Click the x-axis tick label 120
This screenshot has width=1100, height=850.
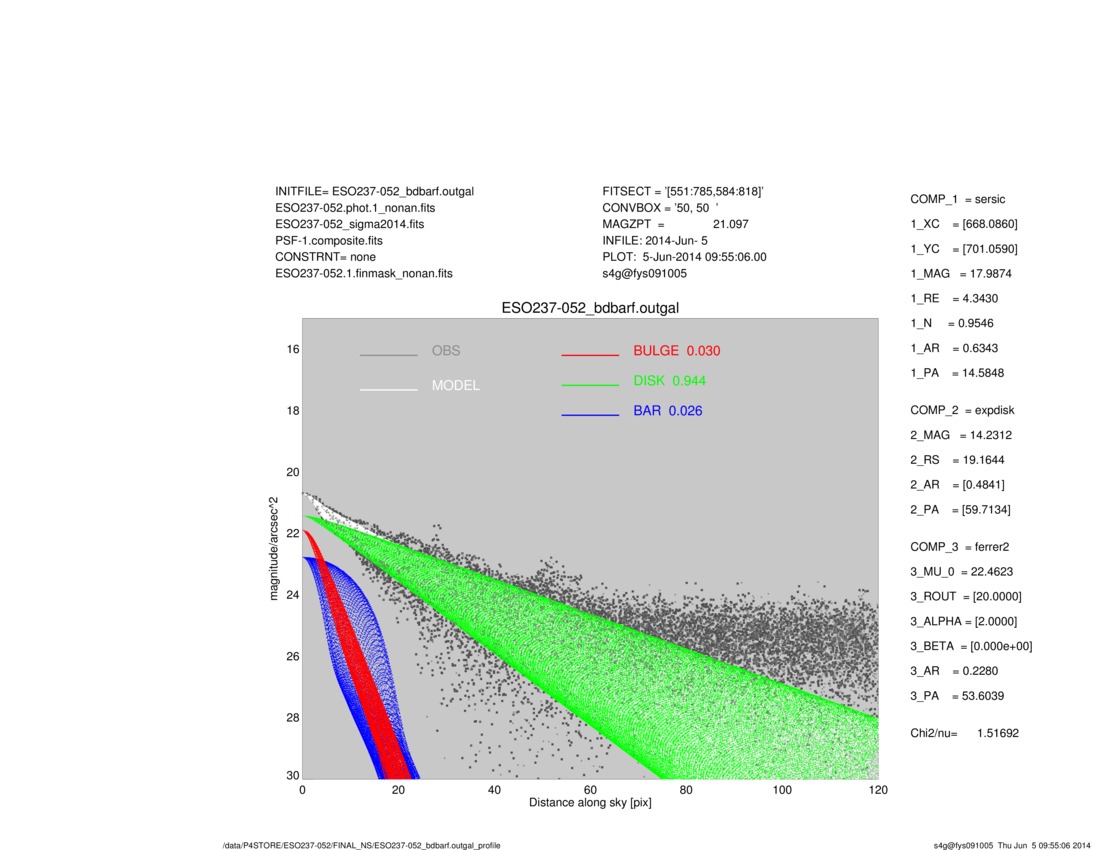tap(878, 790)
